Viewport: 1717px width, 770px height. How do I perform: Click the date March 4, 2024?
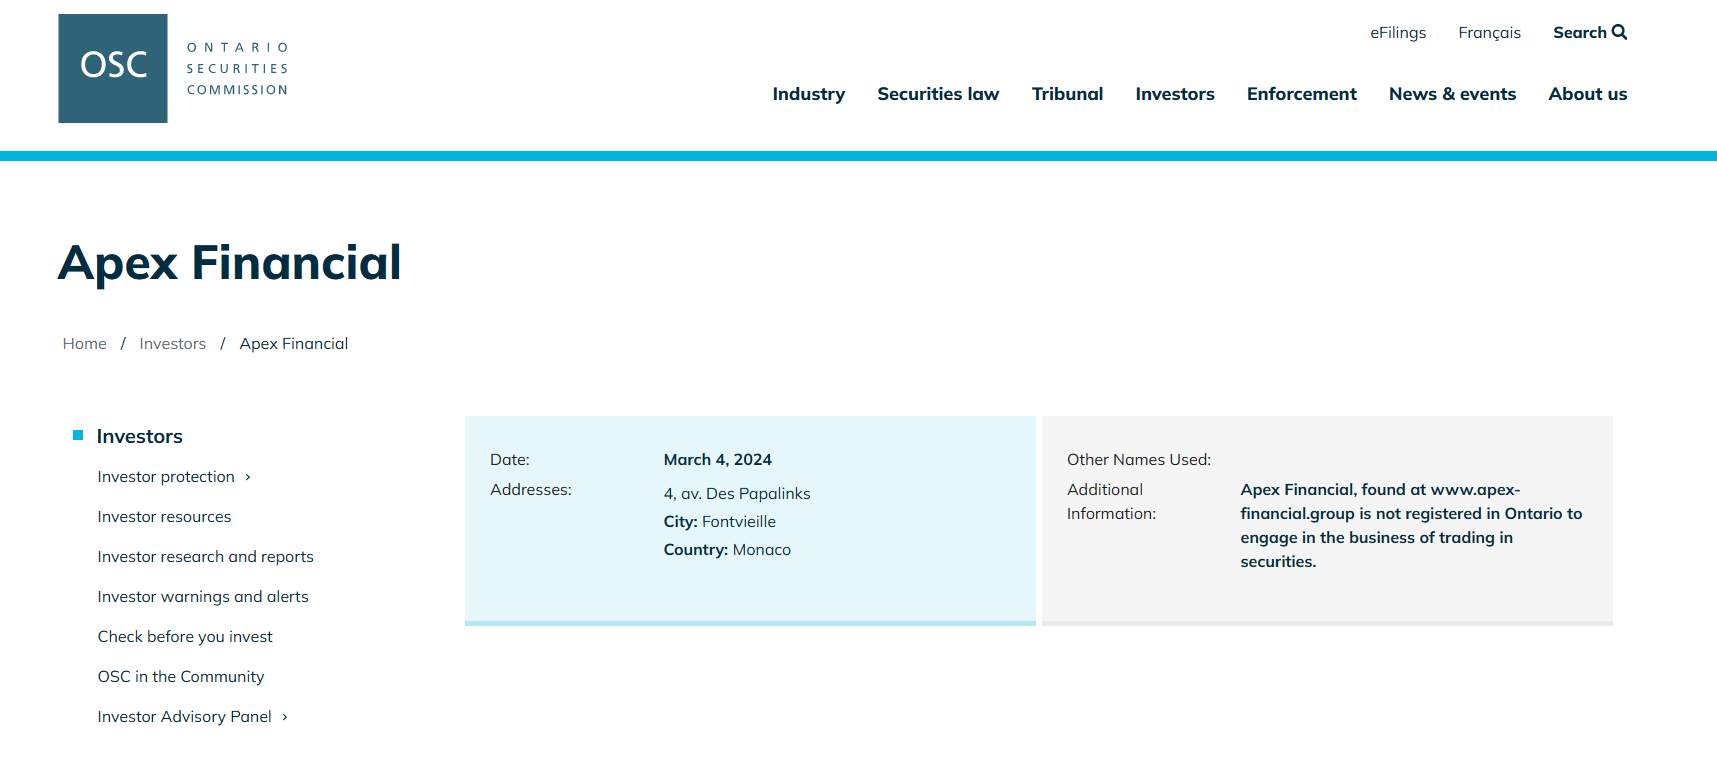tap(717, 460)
